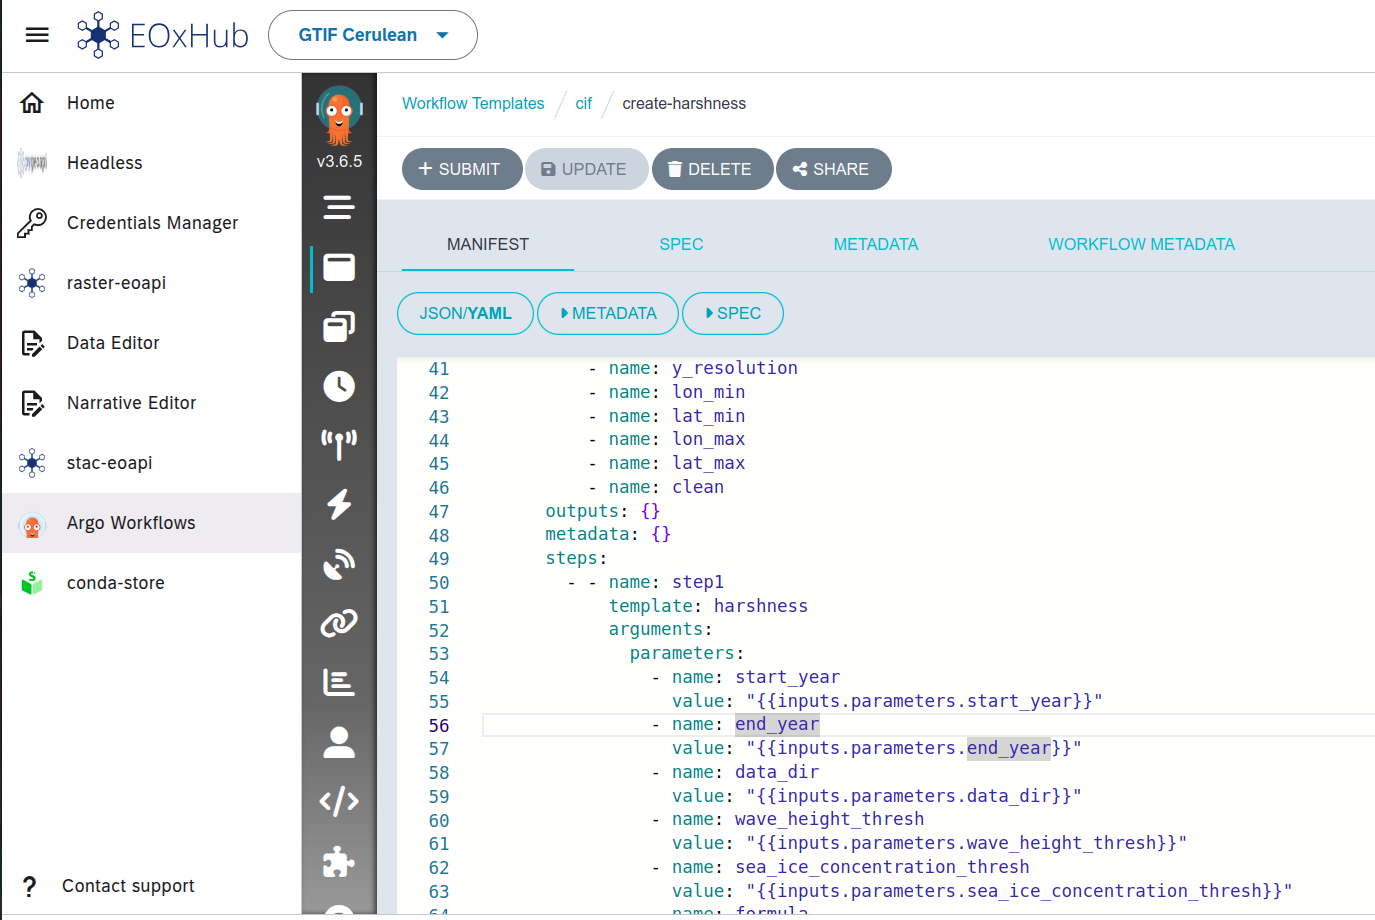1375x920 pixels.
Task: View Reports via the chart icon
Action: click(339, 683)
